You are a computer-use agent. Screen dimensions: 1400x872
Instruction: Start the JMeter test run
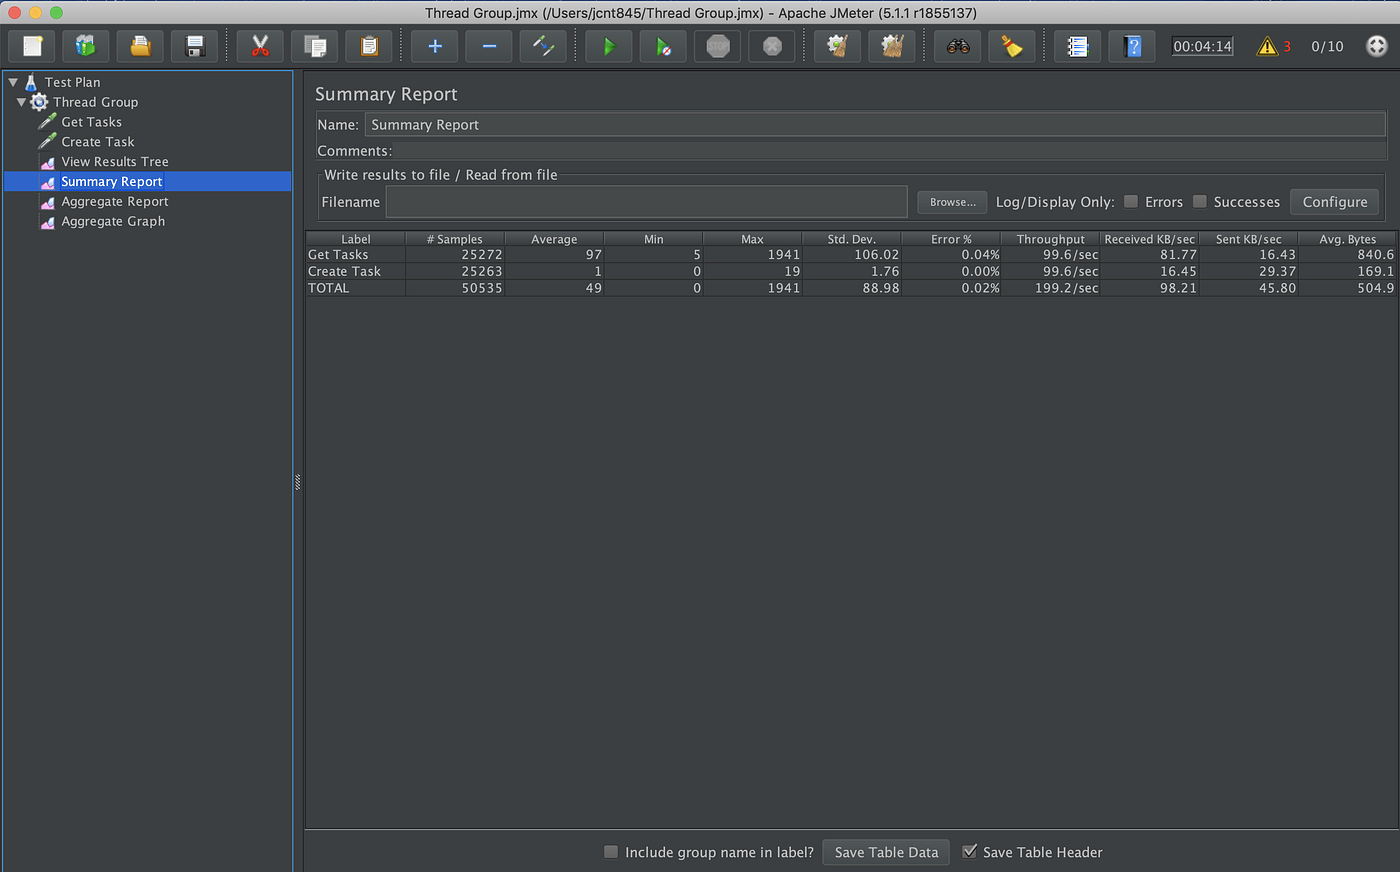click(608, 46)
